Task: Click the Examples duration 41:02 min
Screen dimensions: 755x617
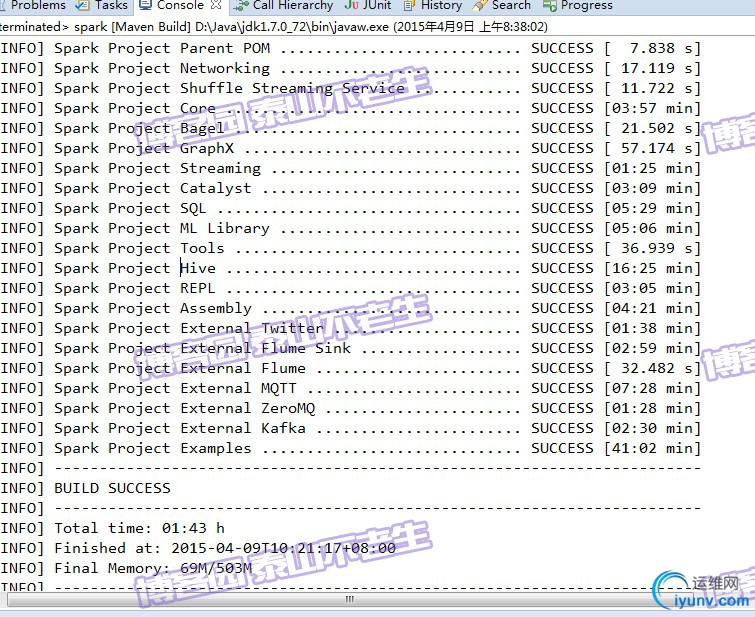Action: tap(652, 448)
